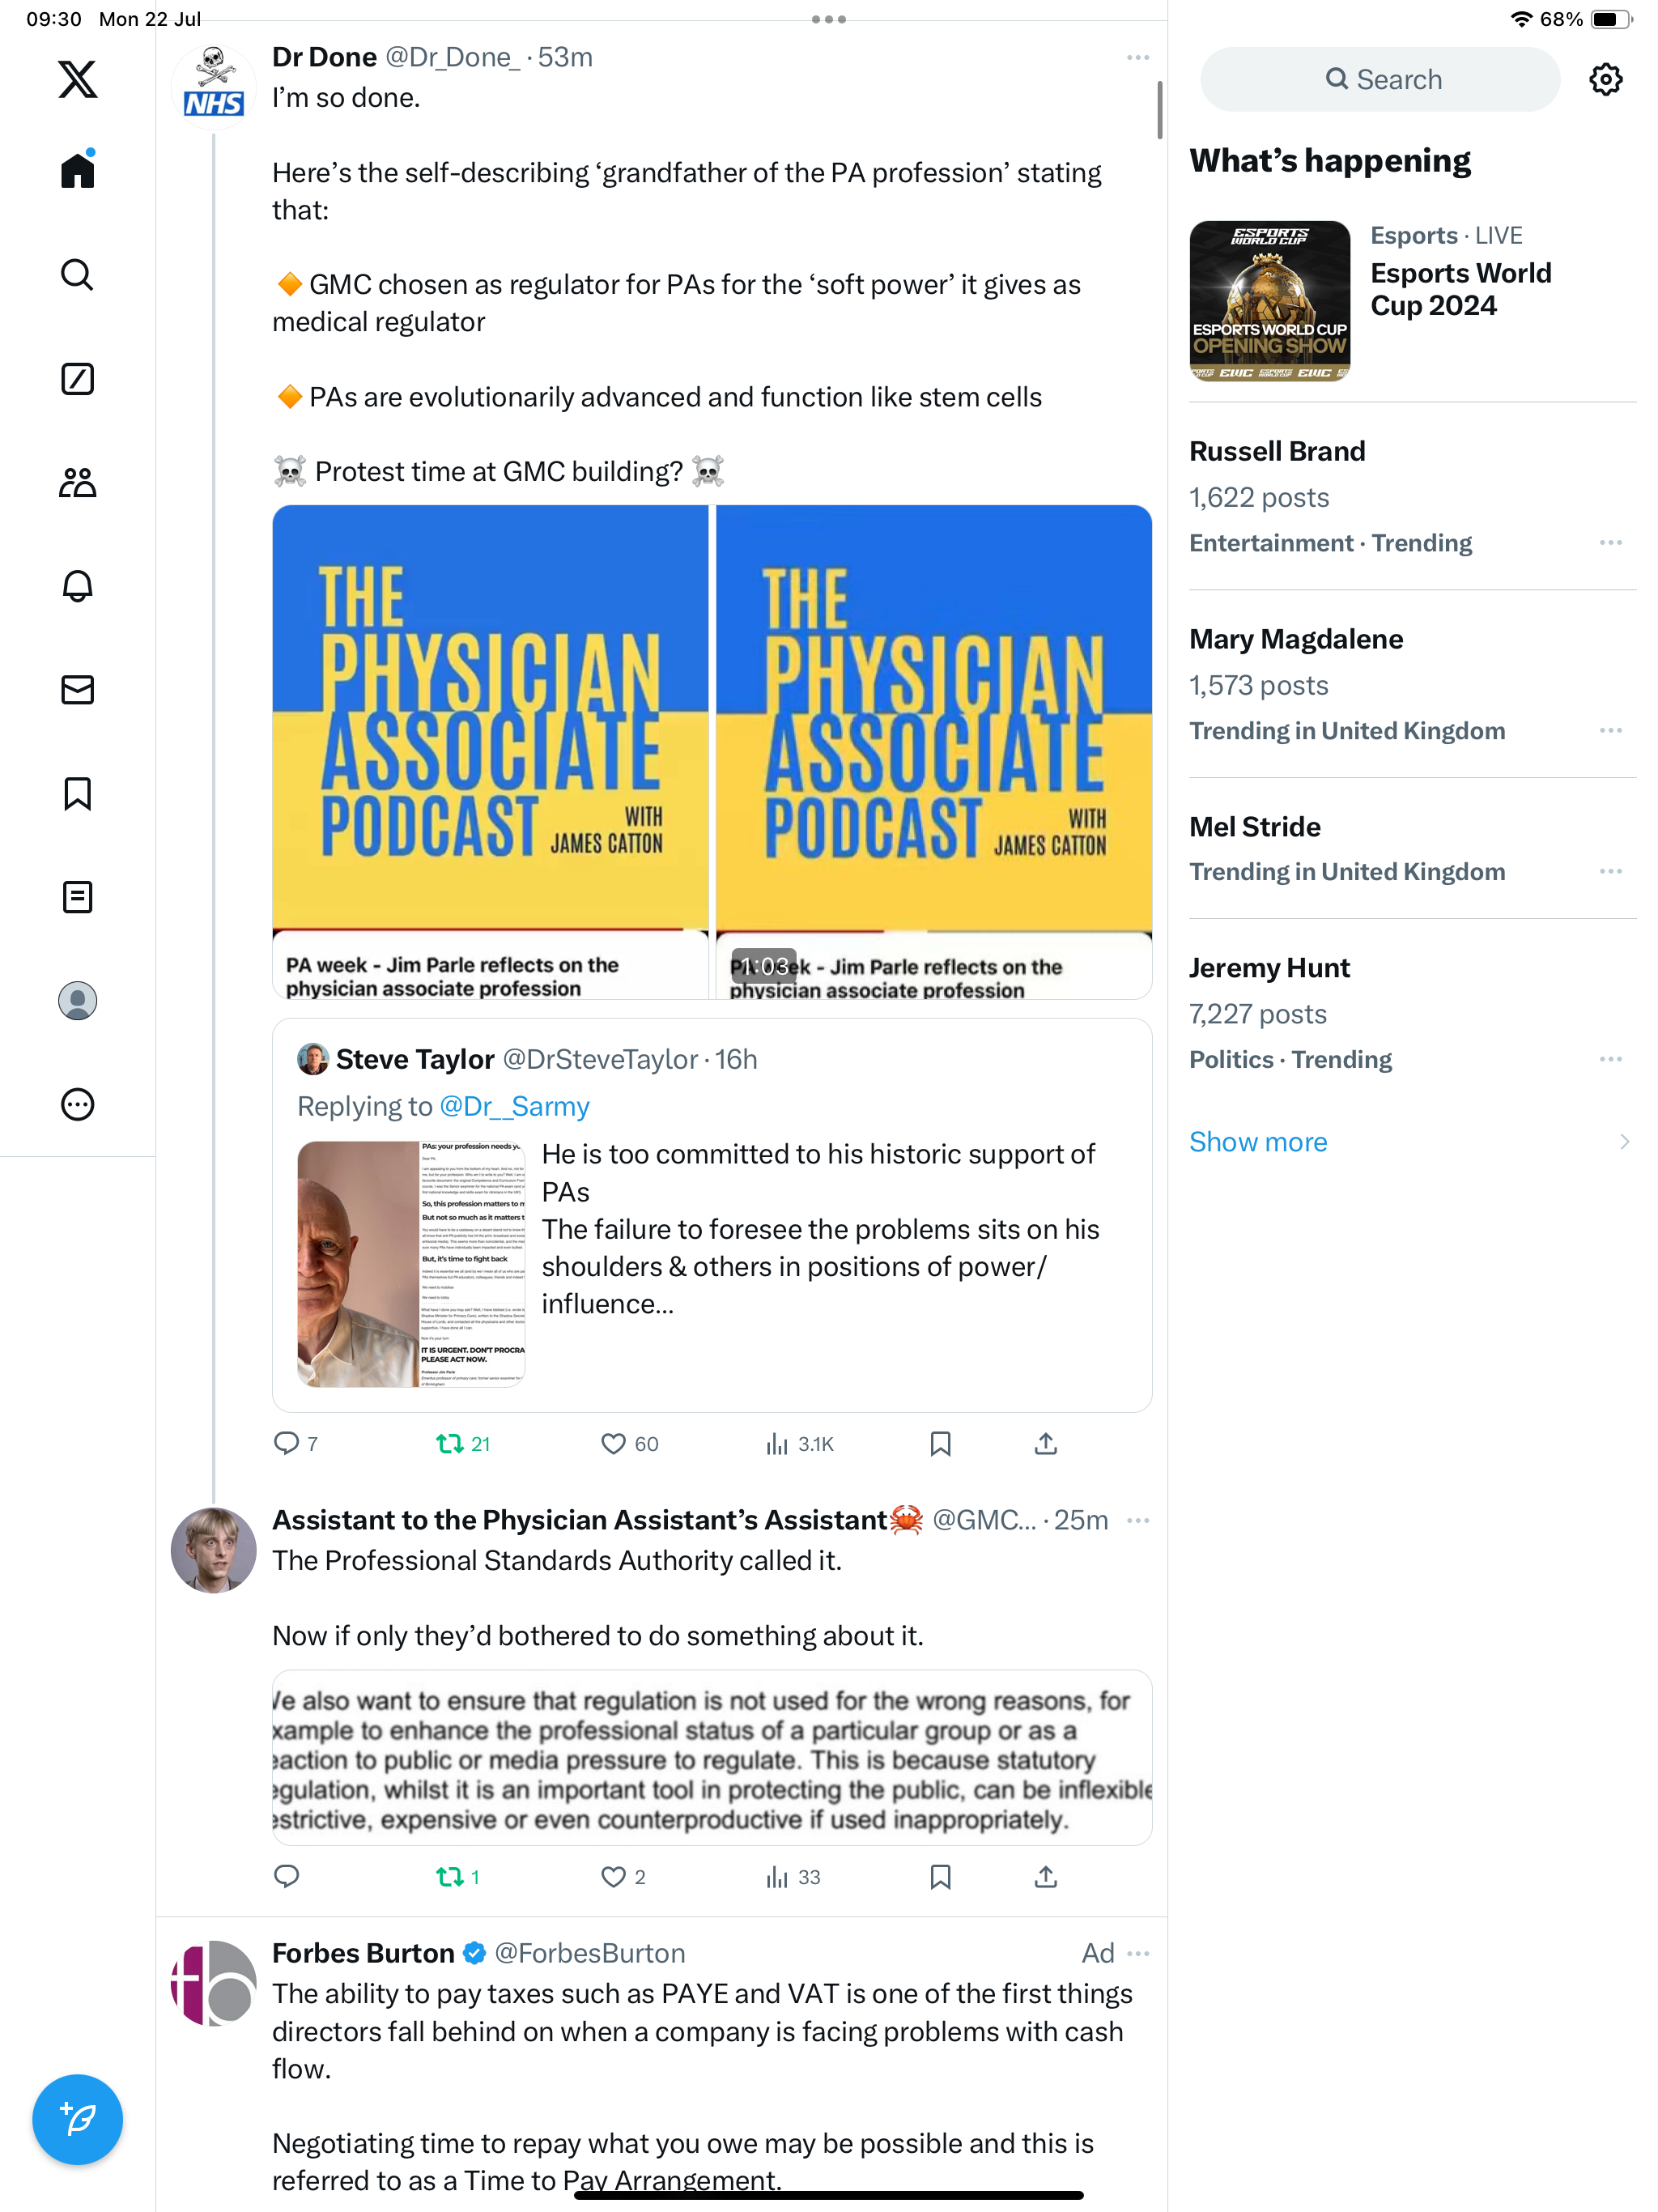Tap the compose post floating button
The image size is (1658, 2212).
pyautogui.click(x=77, y=2119)
